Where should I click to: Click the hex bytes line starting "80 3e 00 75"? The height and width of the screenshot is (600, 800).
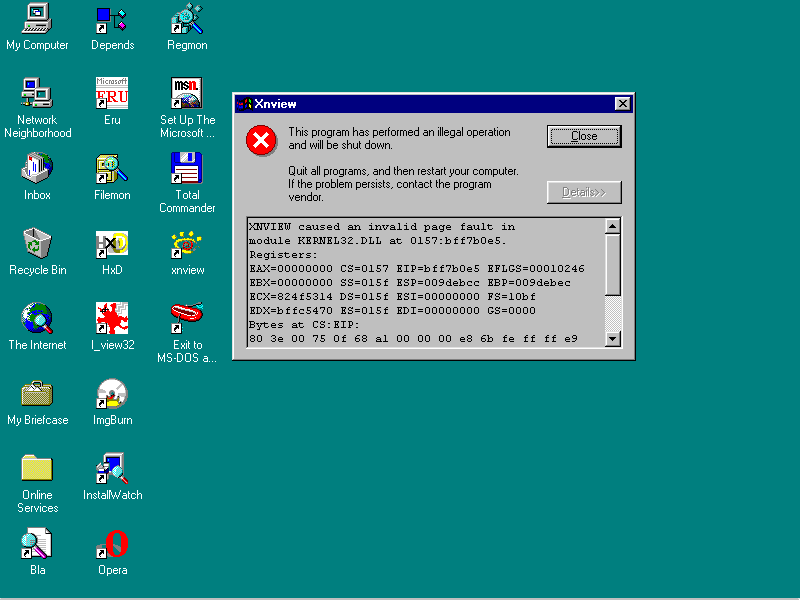[x=413, y=339]
